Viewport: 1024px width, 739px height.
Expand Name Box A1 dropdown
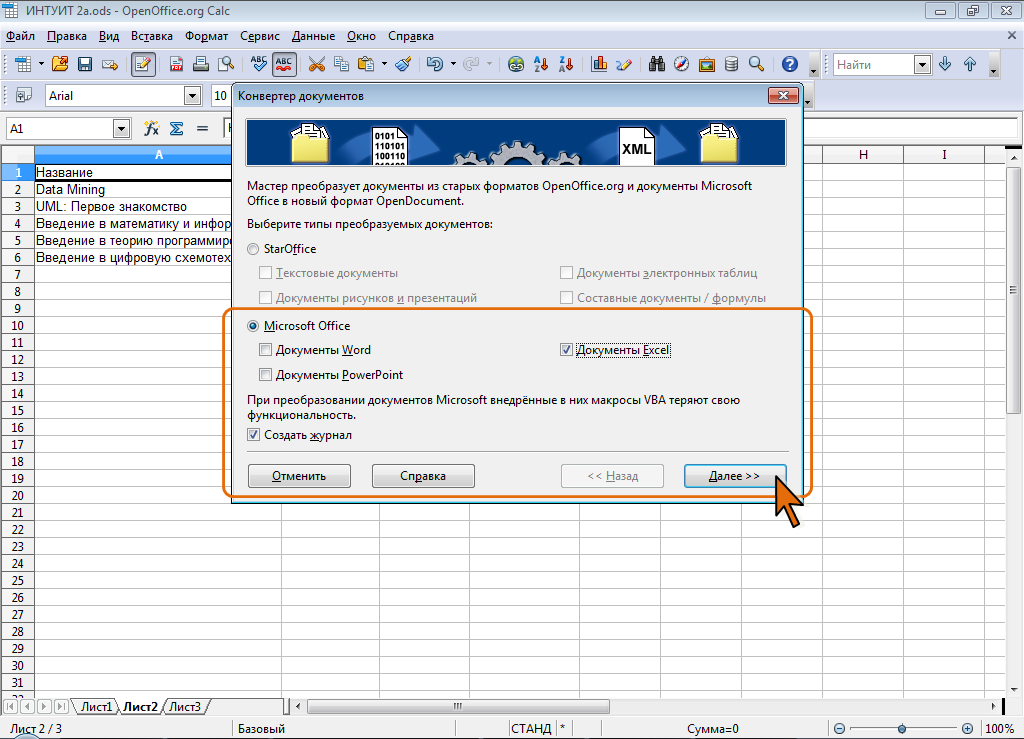[x=121, y=129]
